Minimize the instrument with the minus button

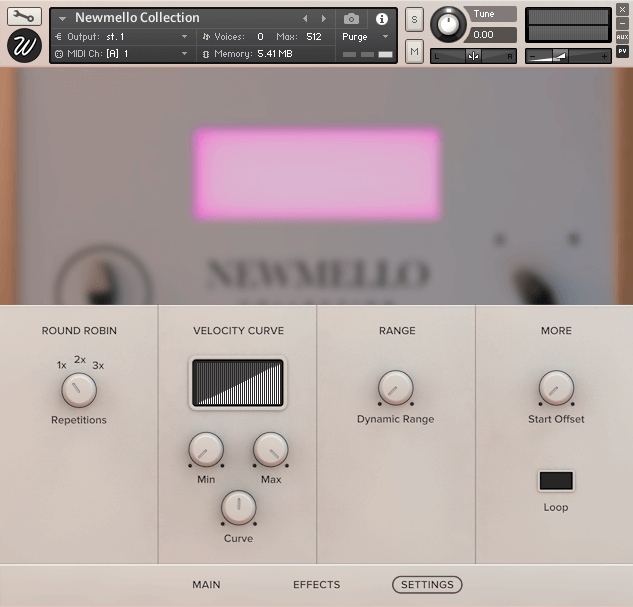tap(622, 23)
